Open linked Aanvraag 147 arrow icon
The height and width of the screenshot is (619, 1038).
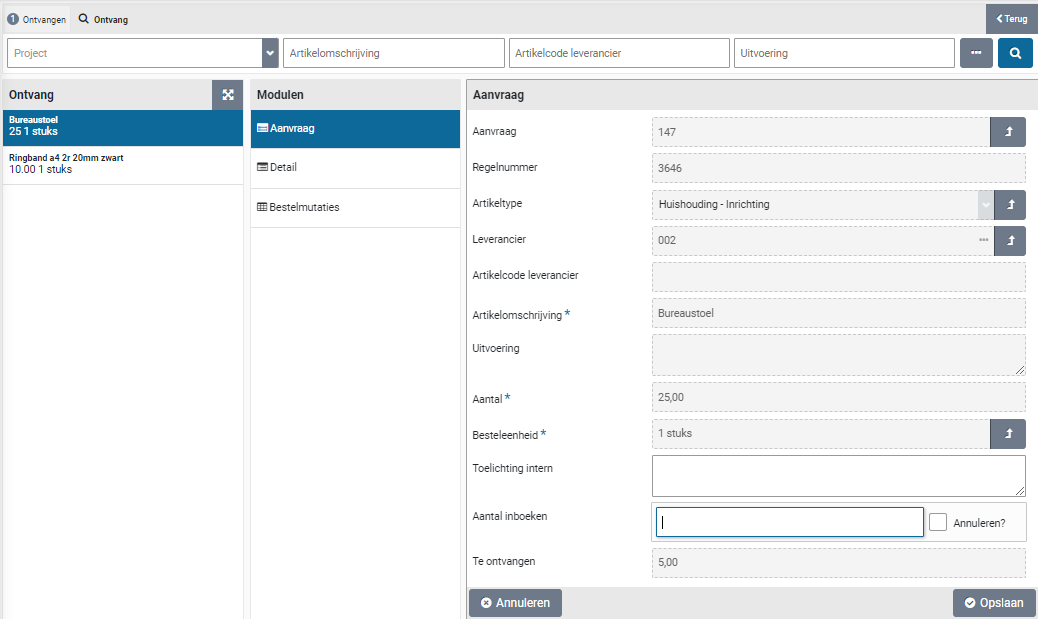[x=1008, y=132]
